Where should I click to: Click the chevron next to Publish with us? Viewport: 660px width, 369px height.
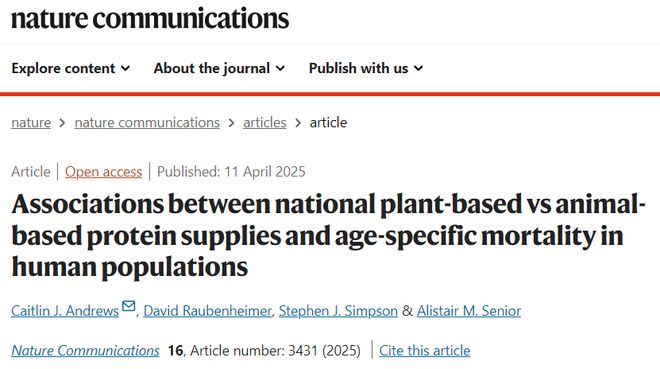pos(418,68)
